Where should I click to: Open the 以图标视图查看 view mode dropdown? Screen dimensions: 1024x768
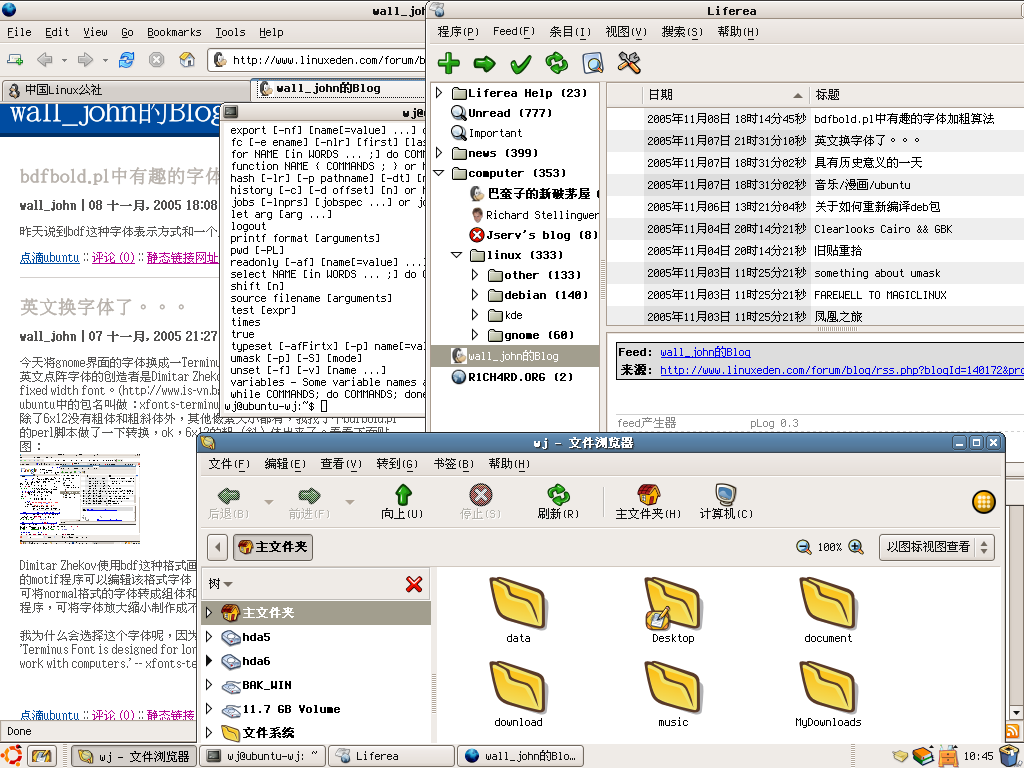pos(936,547)
